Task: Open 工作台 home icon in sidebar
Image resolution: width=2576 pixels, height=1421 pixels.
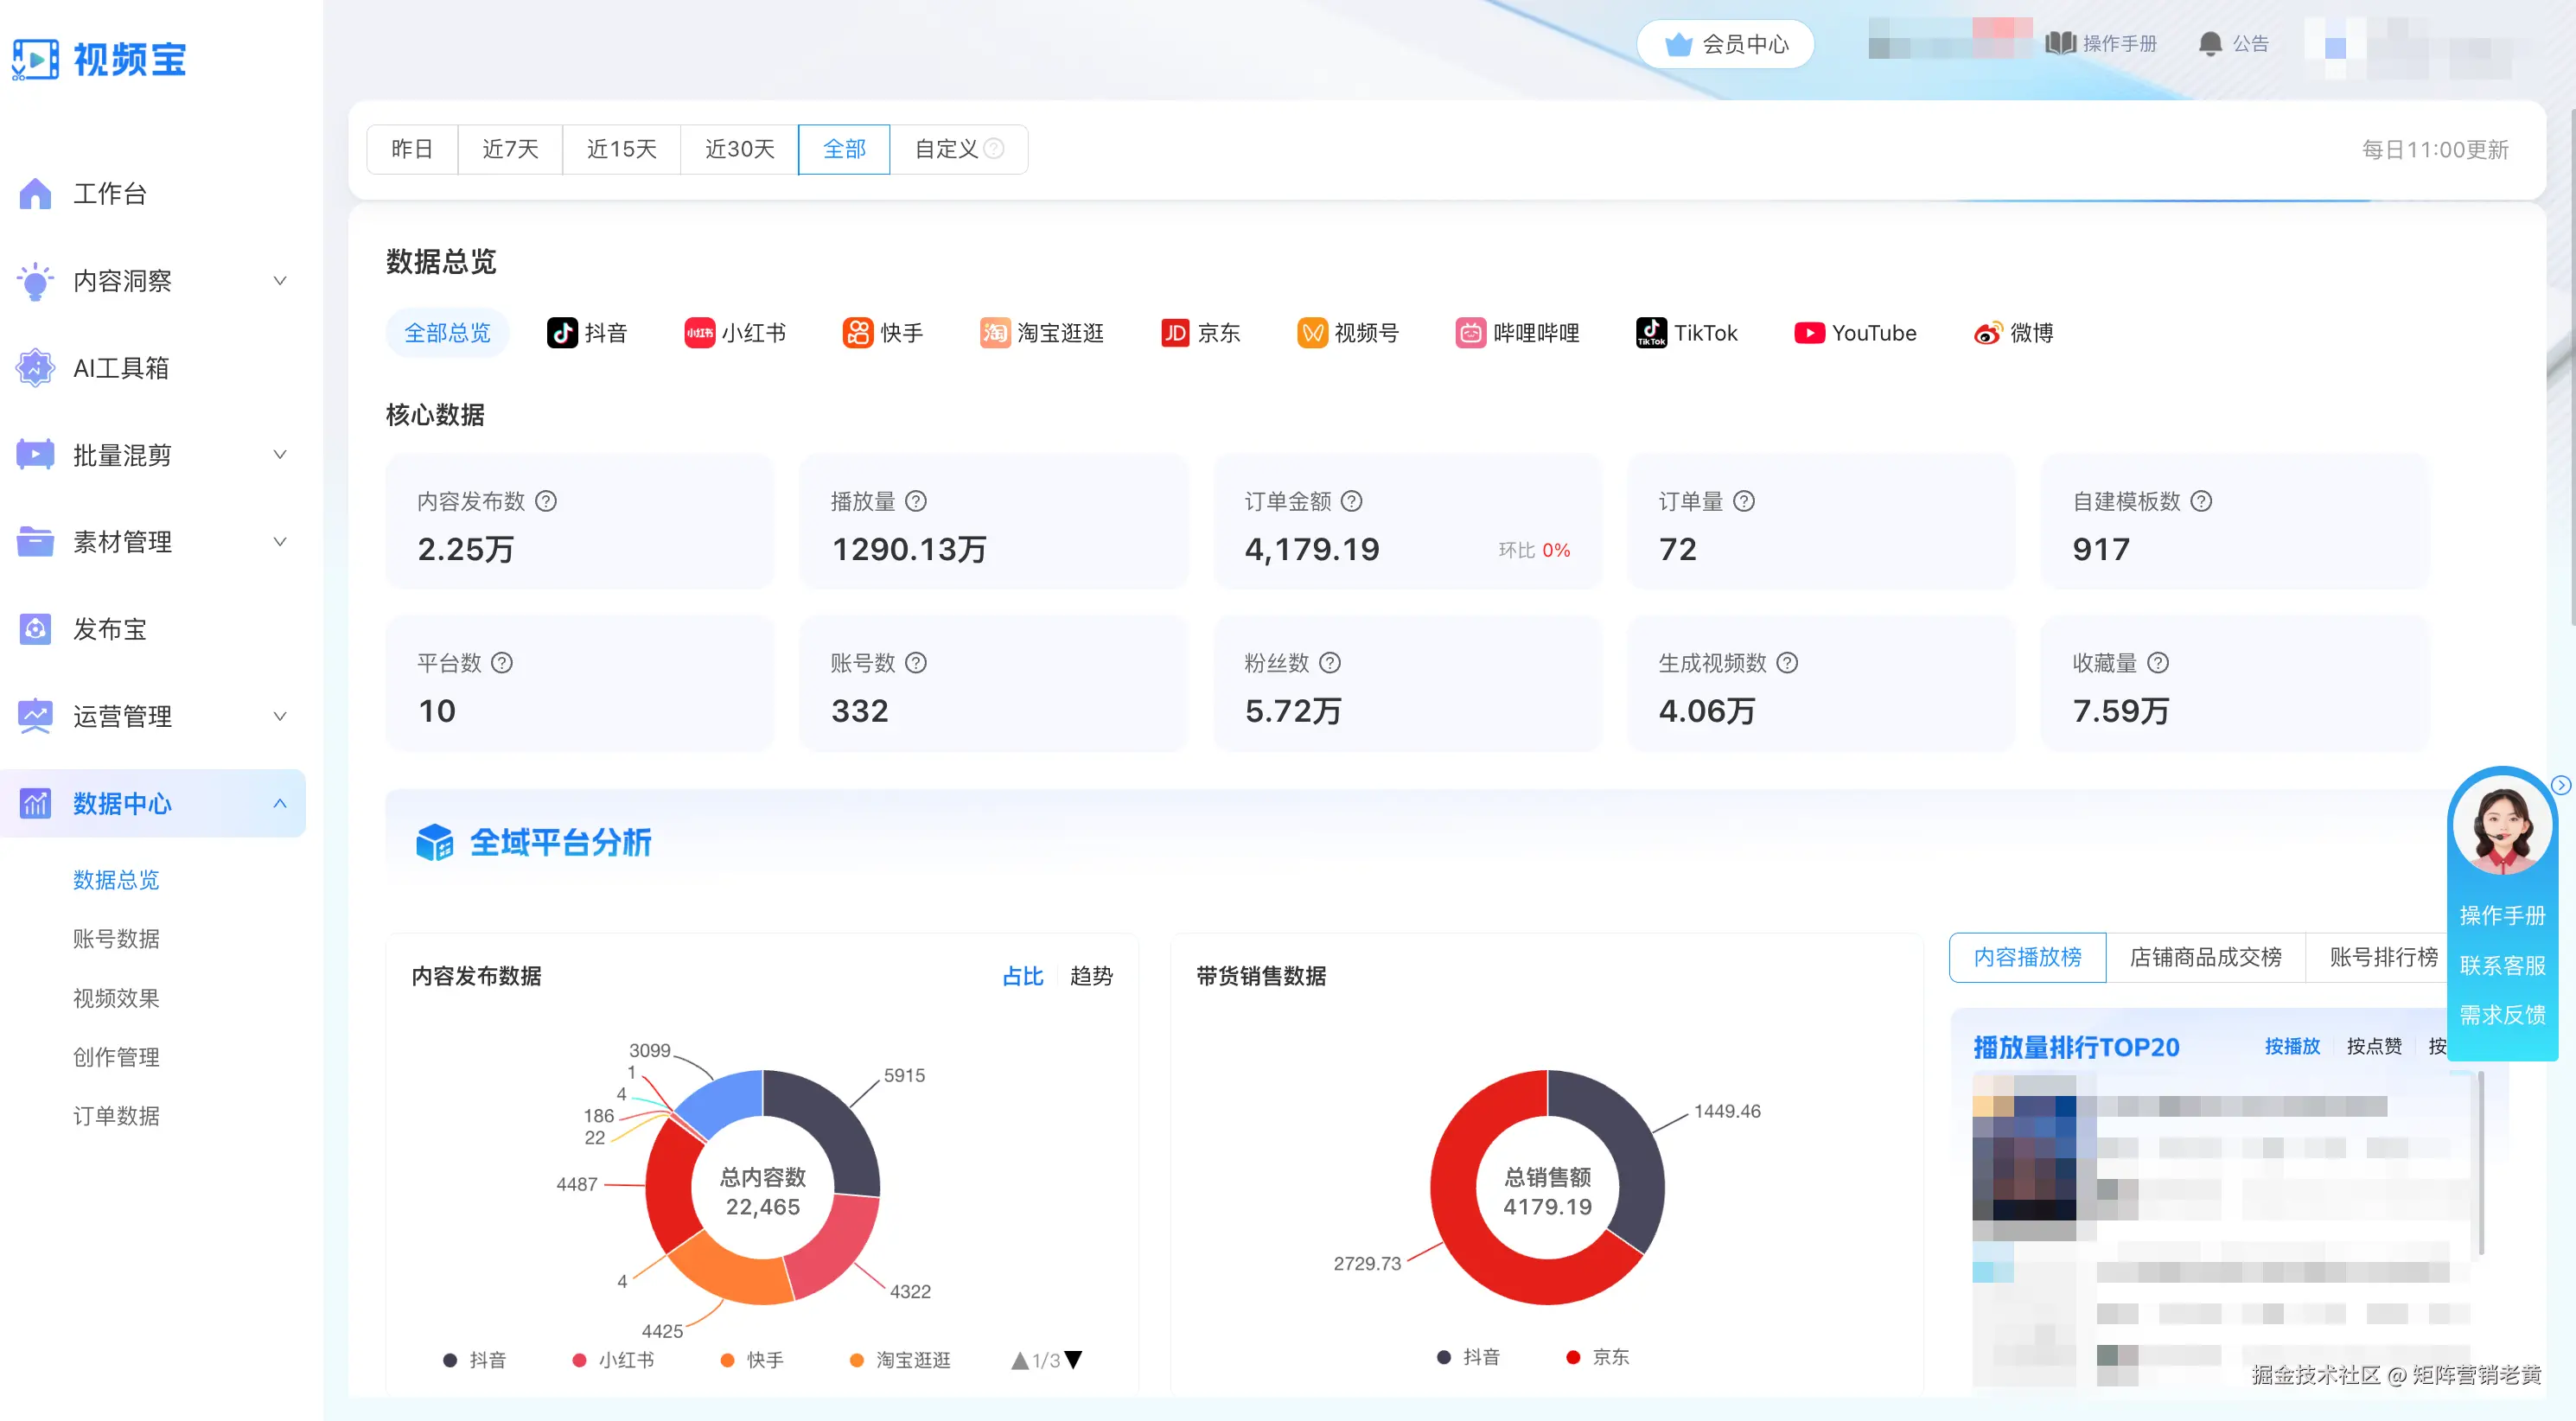Action: 35,193
